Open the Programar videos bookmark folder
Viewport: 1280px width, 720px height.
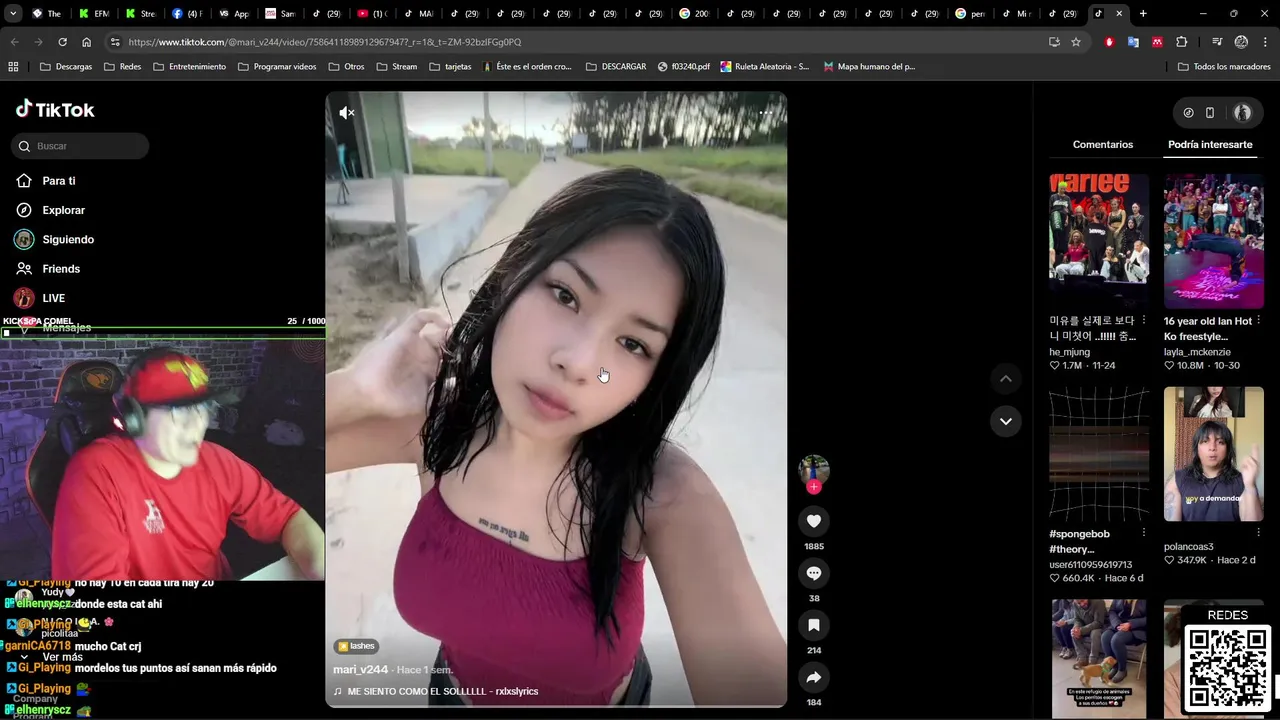point(277,67)
